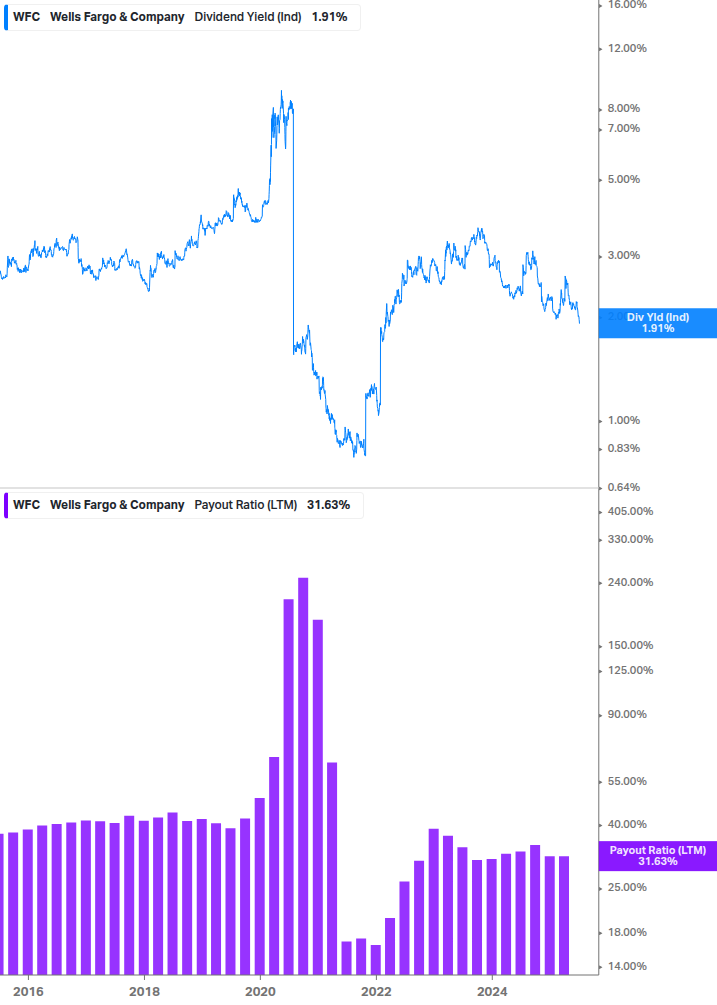Click the 0.64% yield axis label
The width and height of the screenshot is (717, 1005).
[x=623, y=488]
